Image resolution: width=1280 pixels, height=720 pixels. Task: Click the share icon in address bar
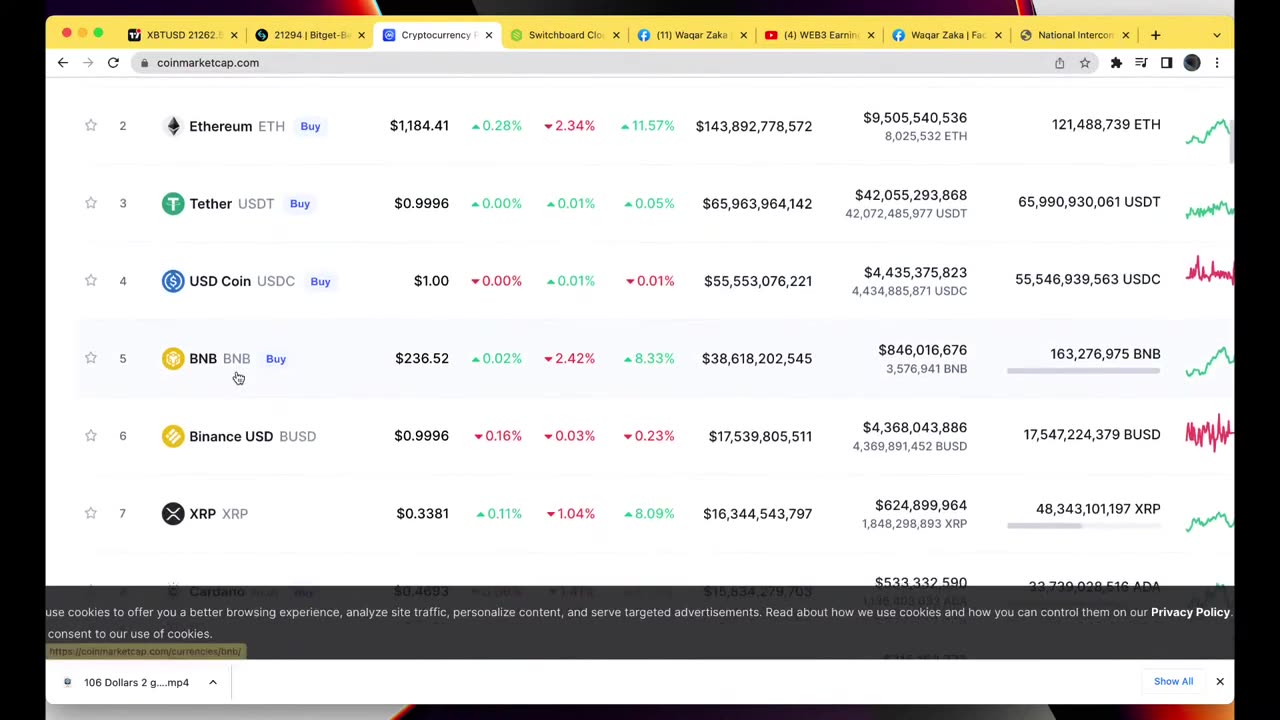[x=1059, y=63]
